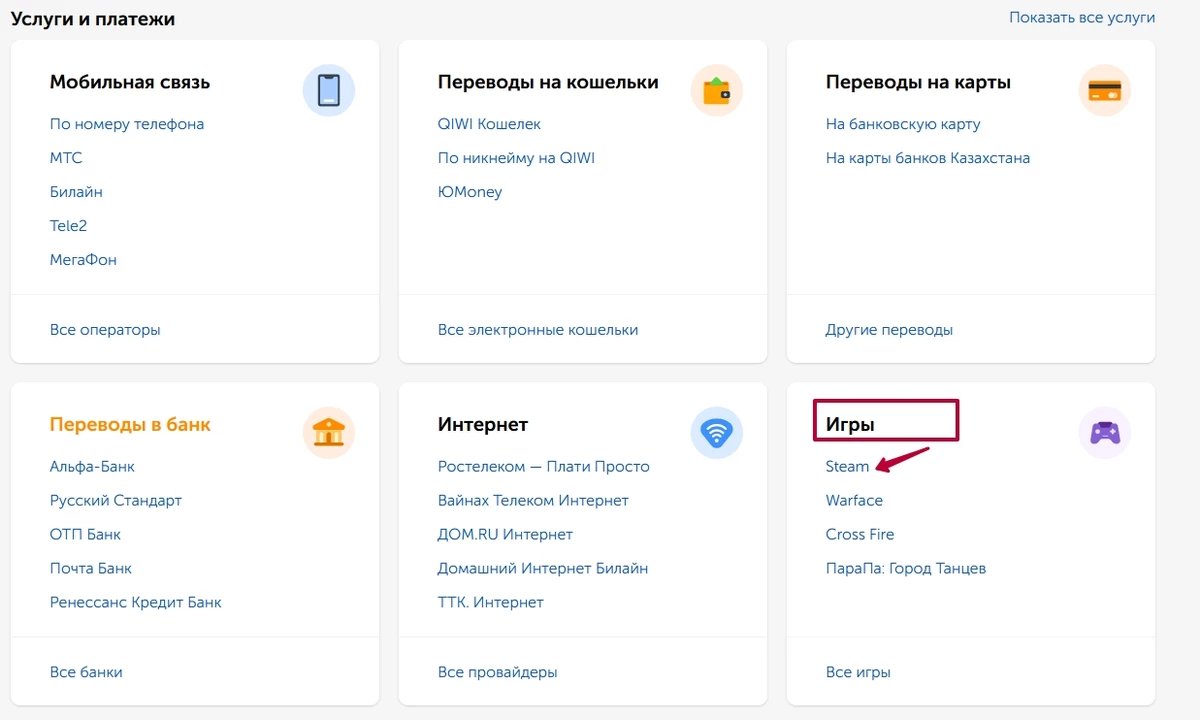Choose Домашний Интернет Билайн
The height and width of the screenshot is (720, 1200).
(x=543, y=568)
